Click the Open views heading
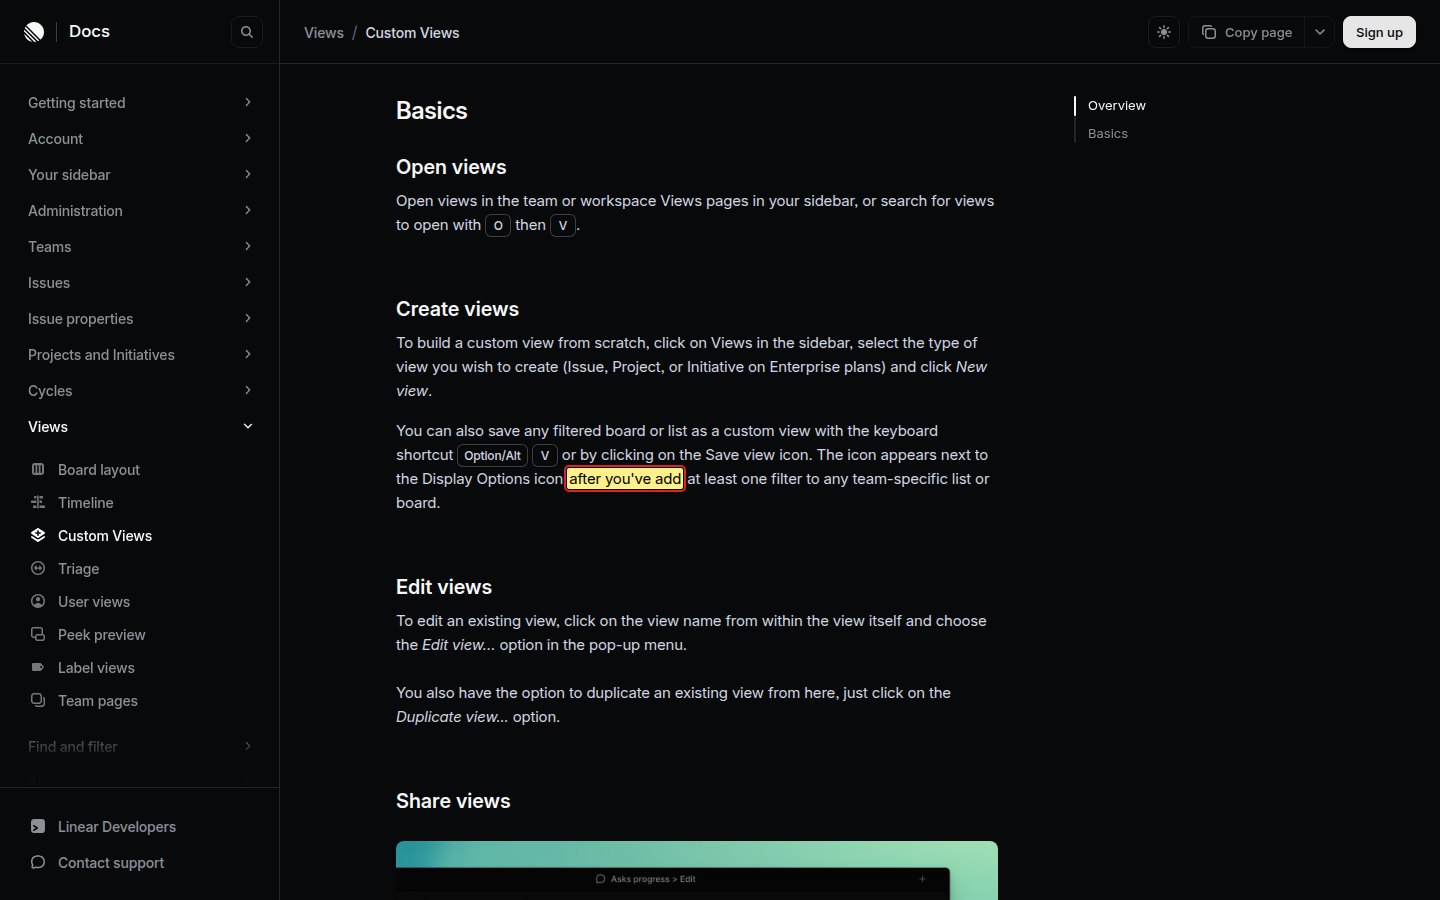This screenshot has height=900, width=1440. pyautogui.click(x=451, y=167)
